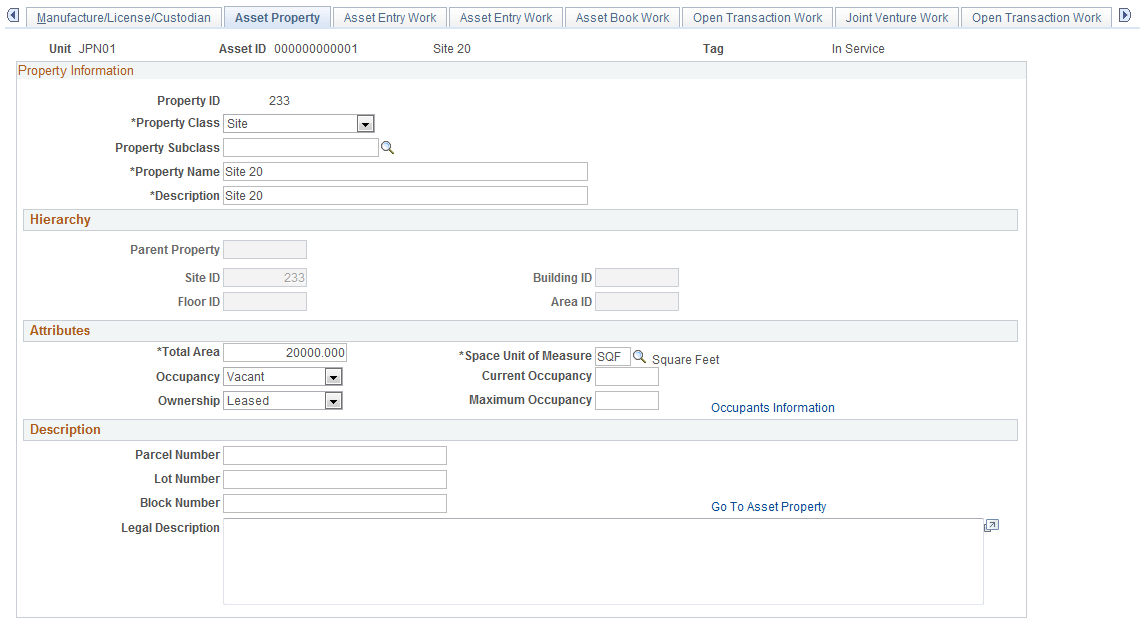Click into the Property Name field
Viewport: 1144px width, 626px height.
(x=405, y=172)
